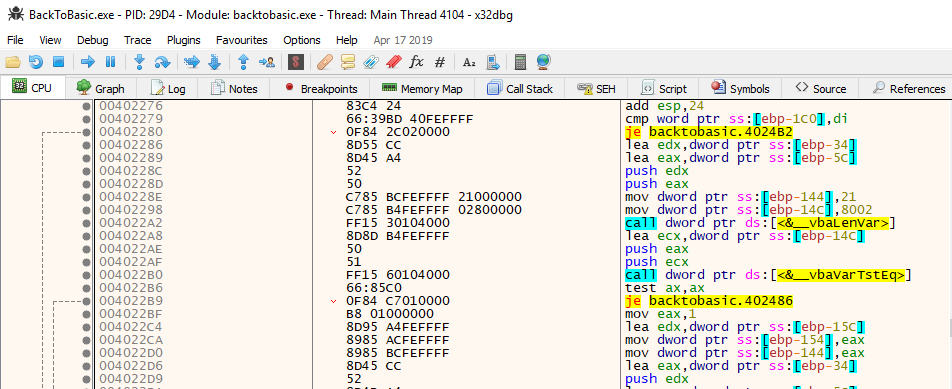Image resolution: width=952 pixels, height=389 pixels.
Task: Open the Labels tag icon
Action: [x=370, y=62]
